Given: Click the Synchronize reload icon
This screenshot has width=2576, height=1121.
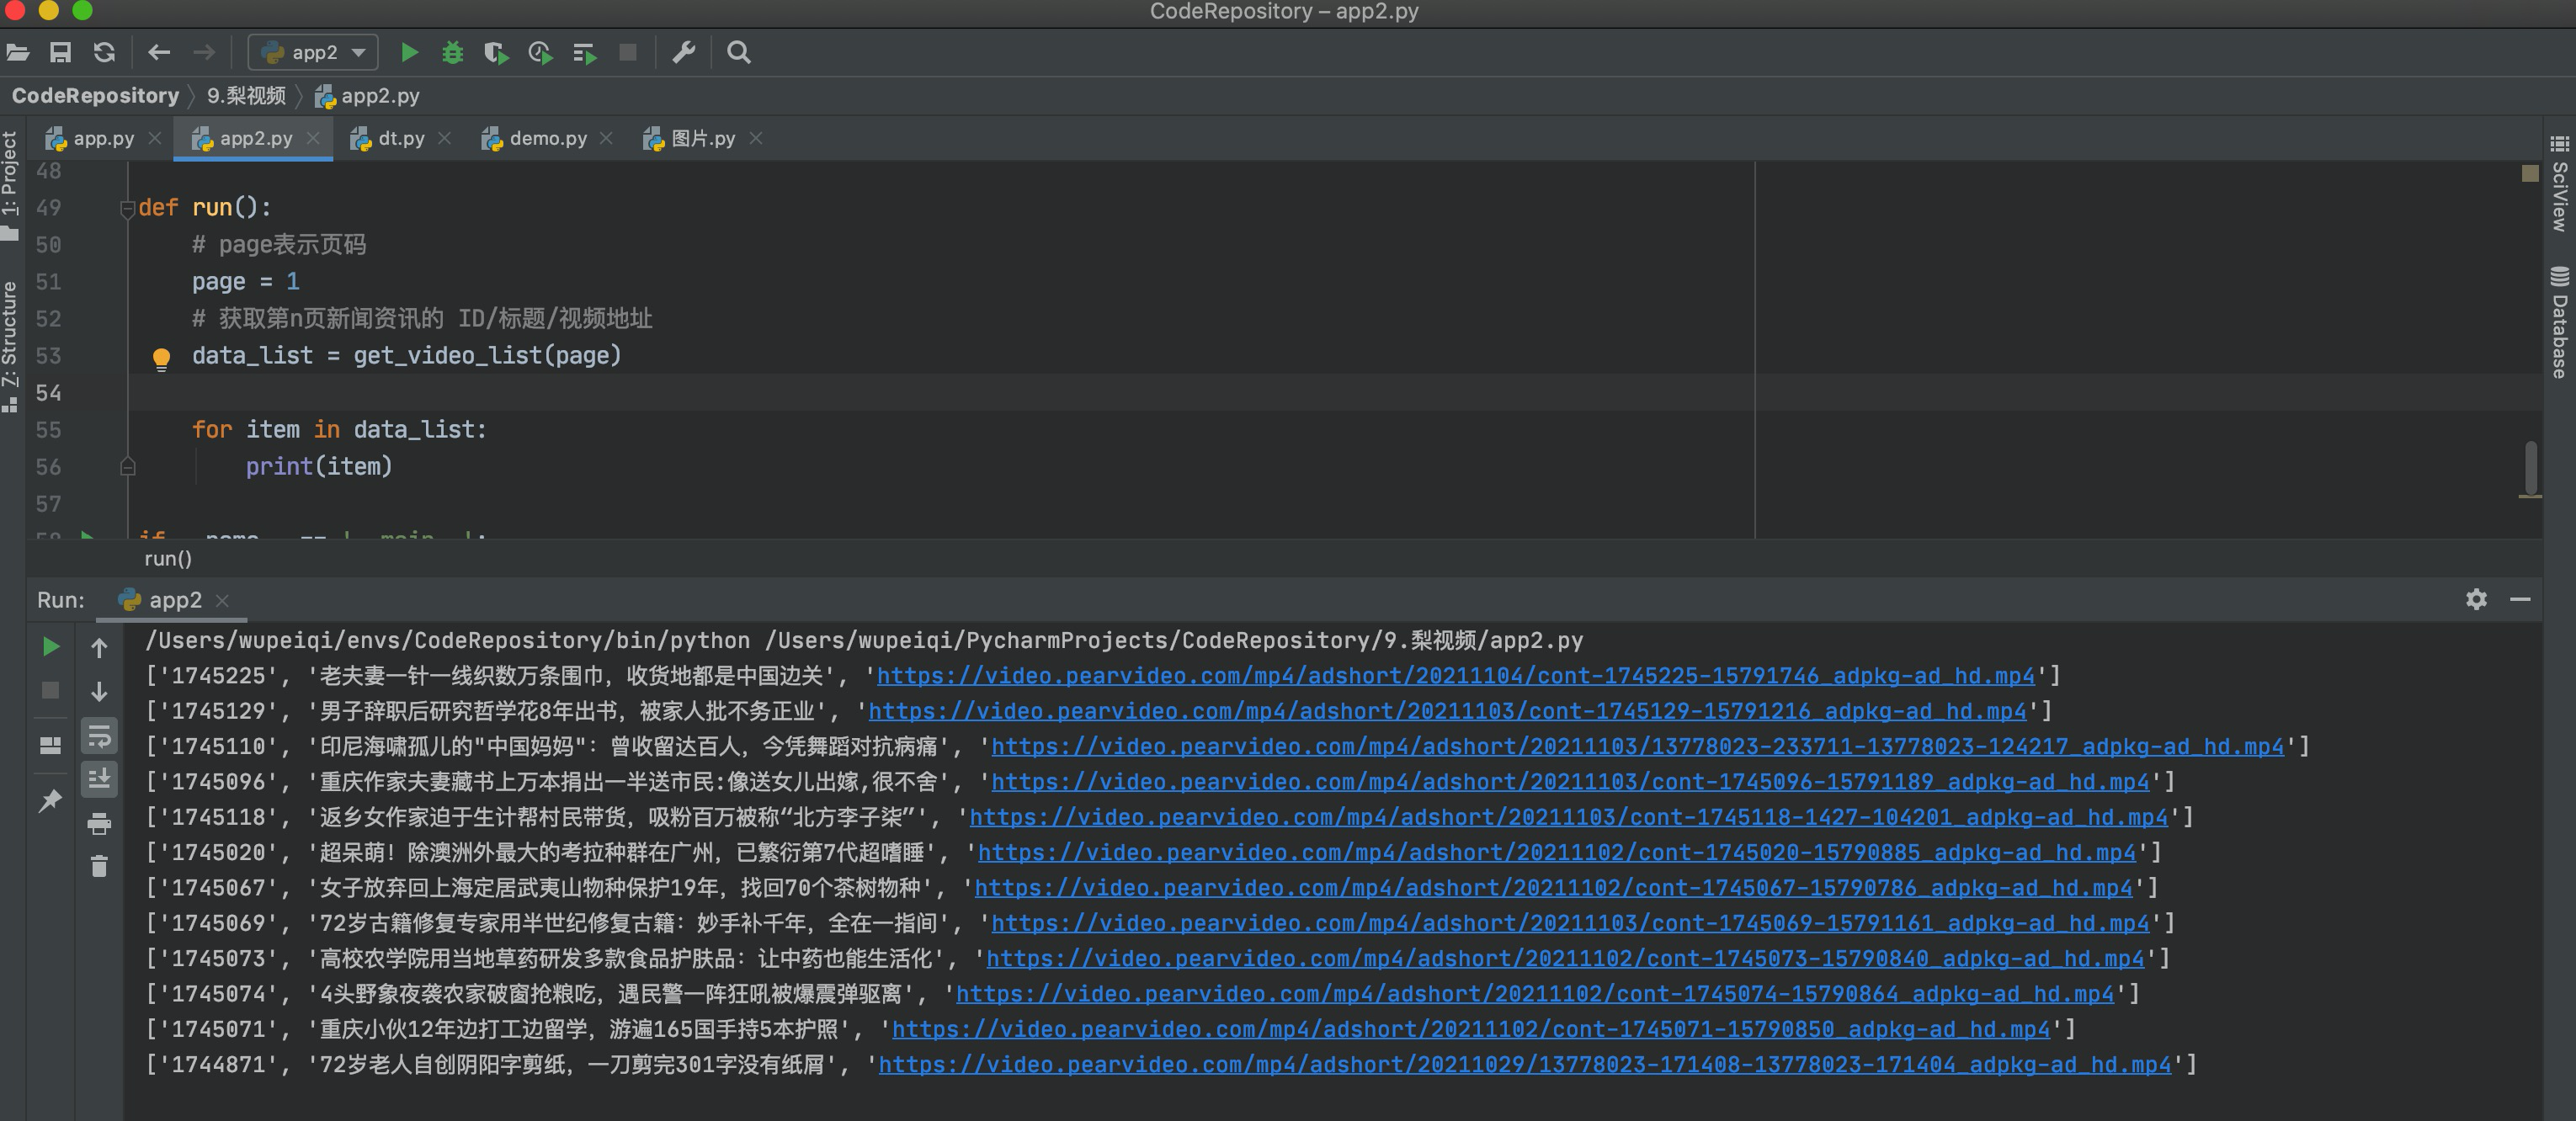Looking at the screenshot, I should [105, 52].
